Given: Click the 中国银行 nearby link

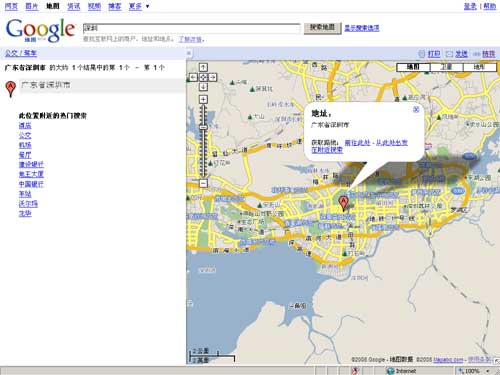Looking at the screenshot, I should click(x=31, y=184).
